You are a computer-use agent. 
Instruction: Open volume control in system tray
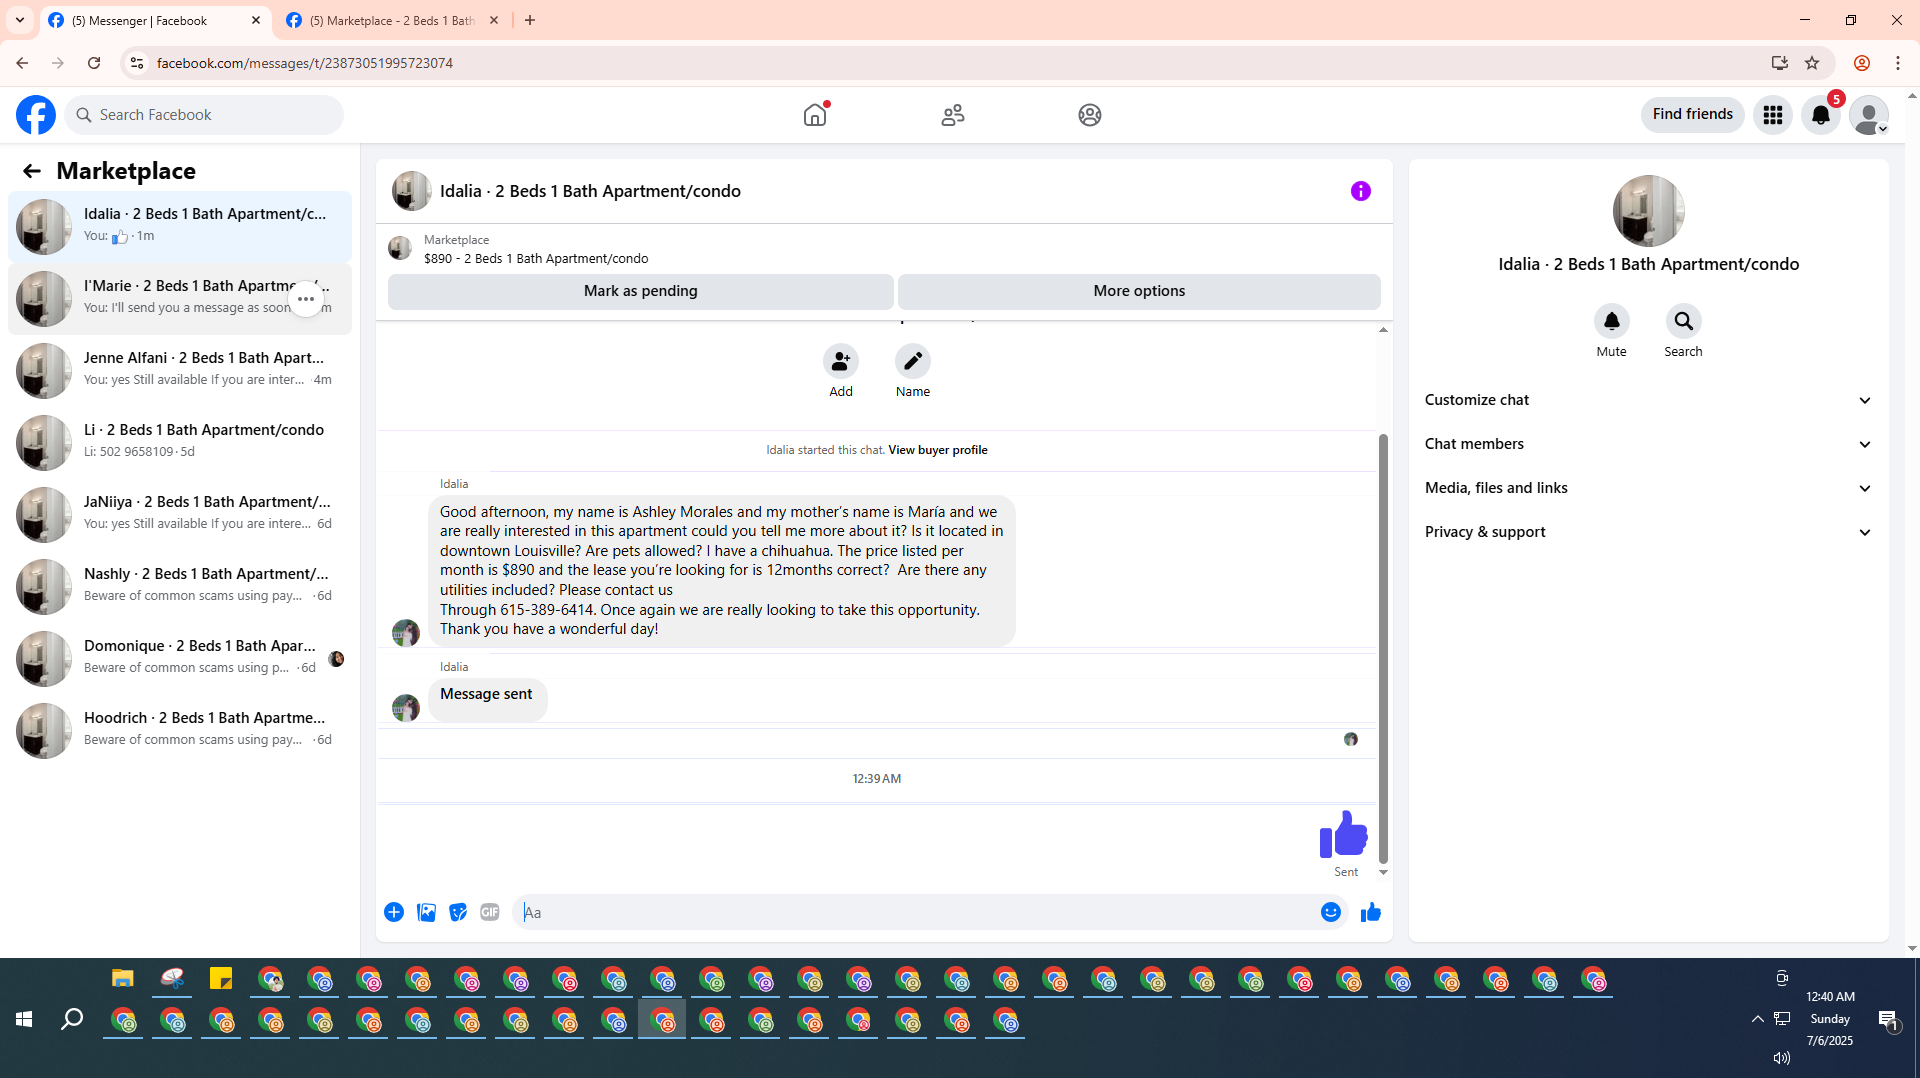[x=1782, y=1057]
